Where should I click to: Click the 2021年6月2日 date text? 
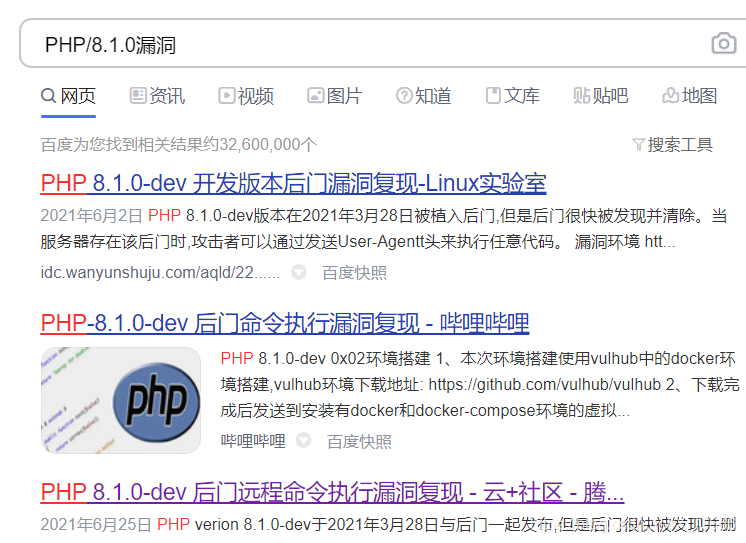pyautogui.click(x=91, y=216)
